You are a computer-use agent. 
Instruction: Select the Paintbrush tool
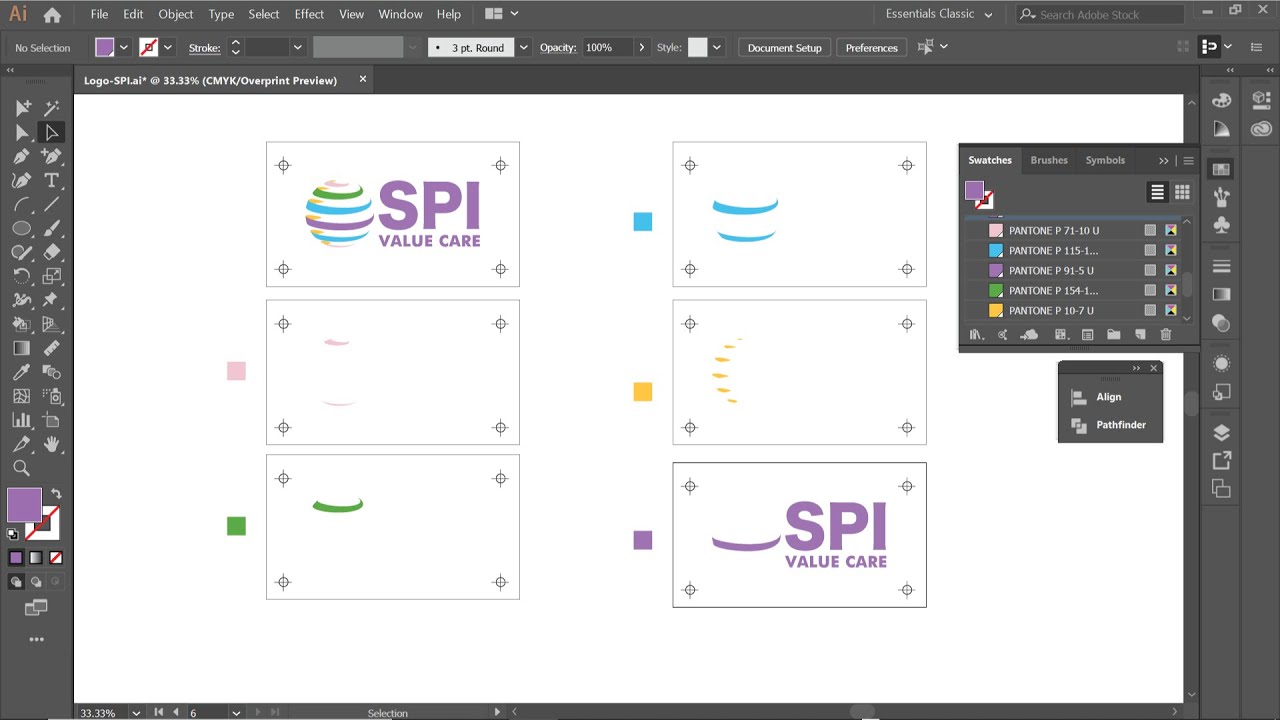51,228
